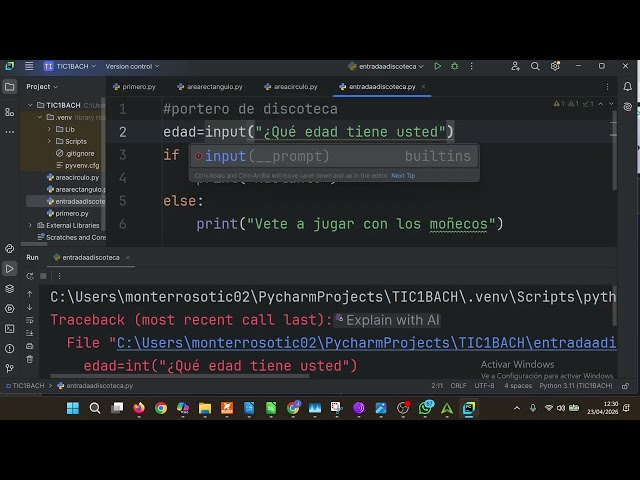
Task: Click Explain with AI in the traceback
Action: tap(387, 320)
